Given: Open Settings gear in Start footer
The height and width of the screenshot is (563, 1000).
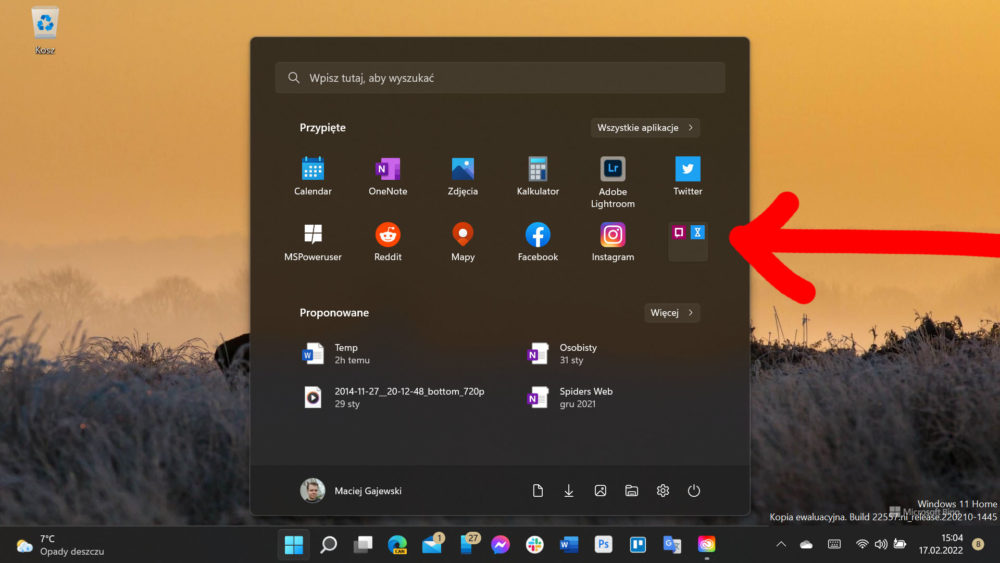Looking at the screenshot, I should (663, 490).
